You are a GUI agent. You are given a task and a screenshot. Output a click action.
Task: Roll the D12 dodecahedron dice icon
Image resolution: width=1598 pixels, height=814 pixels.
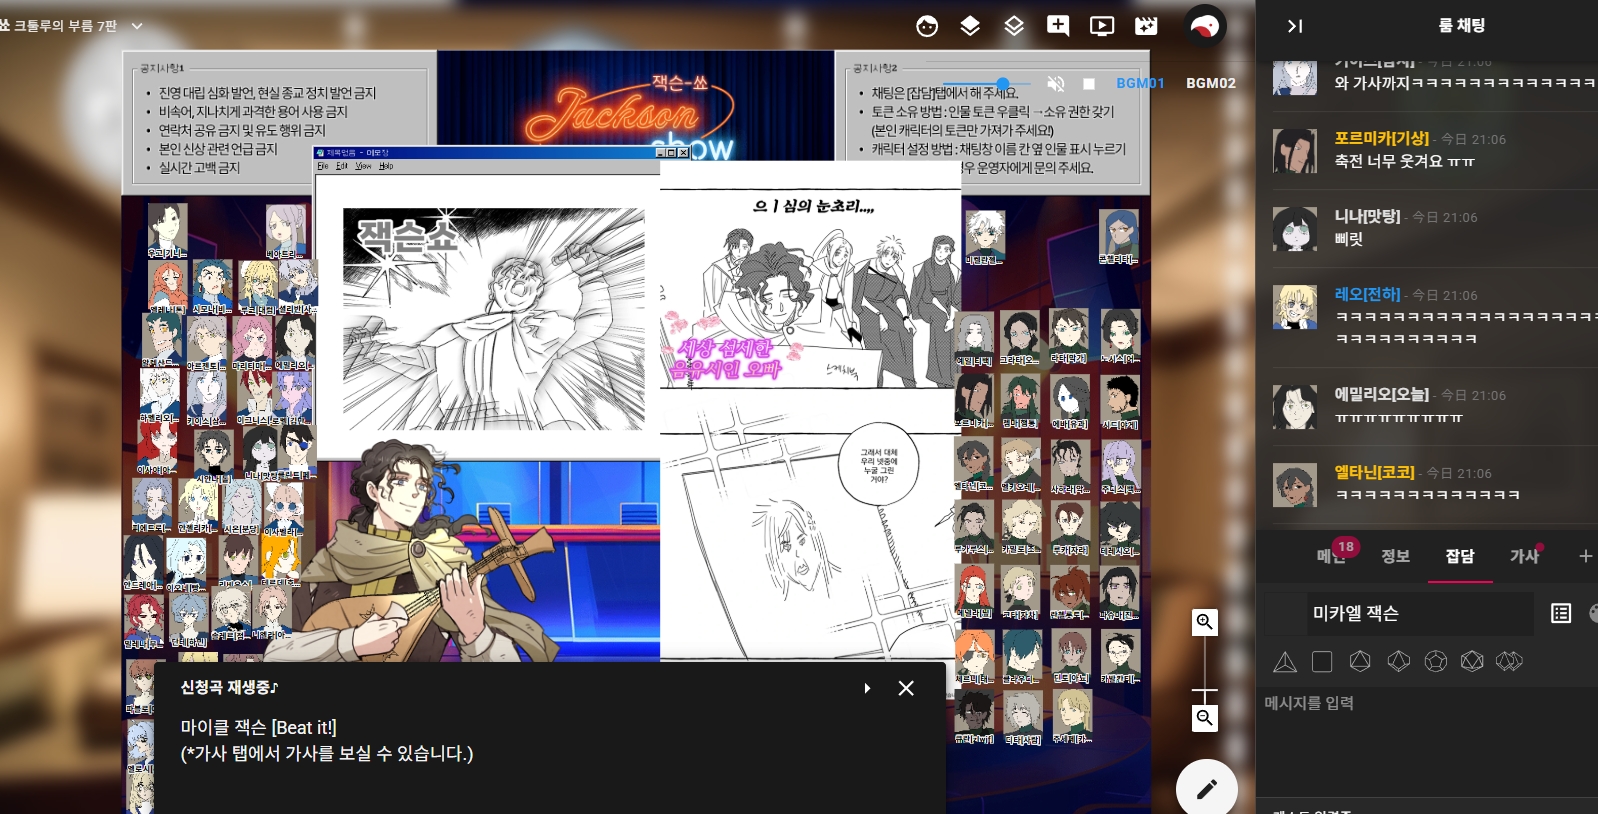[1435, 661]
